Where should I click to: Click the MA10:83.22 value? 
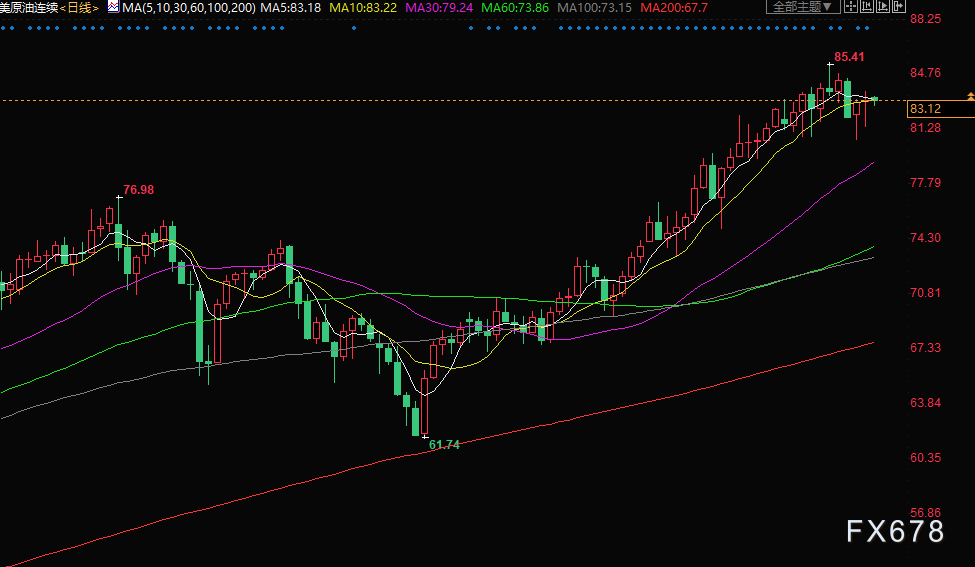click(363, 7)
